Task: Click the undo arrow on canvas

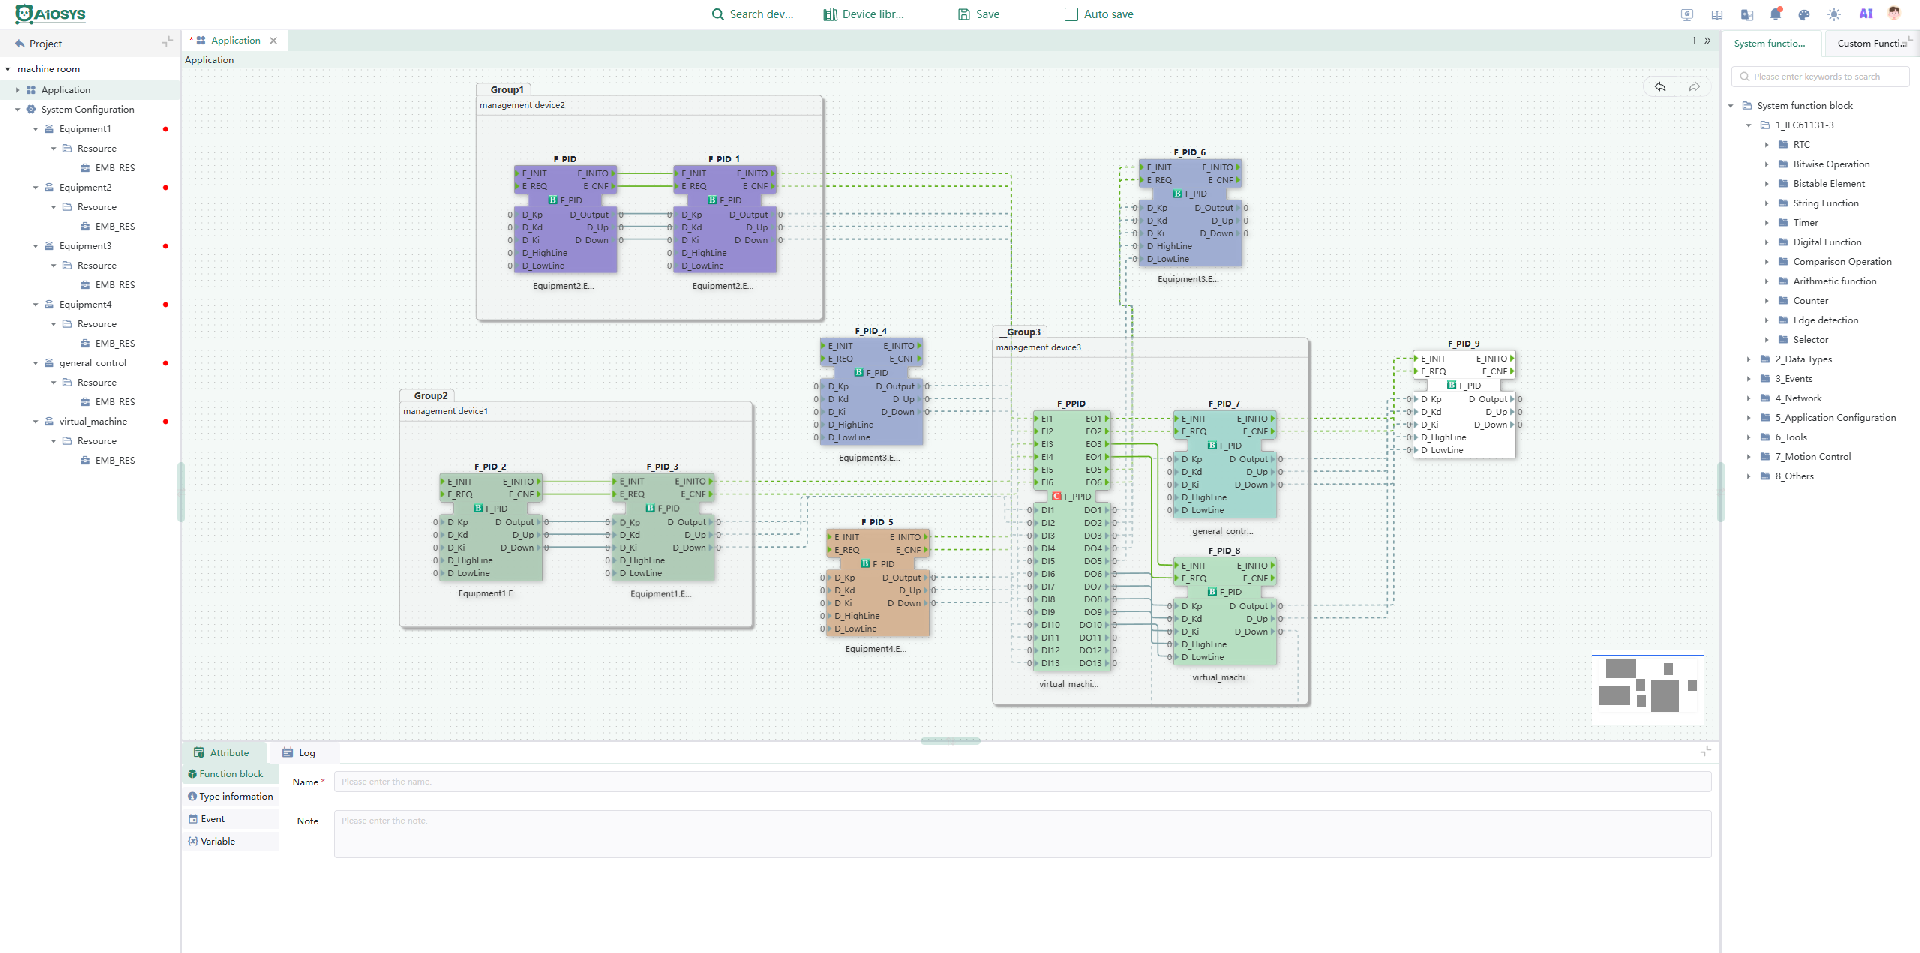Action: click(x=1661, y=87)
